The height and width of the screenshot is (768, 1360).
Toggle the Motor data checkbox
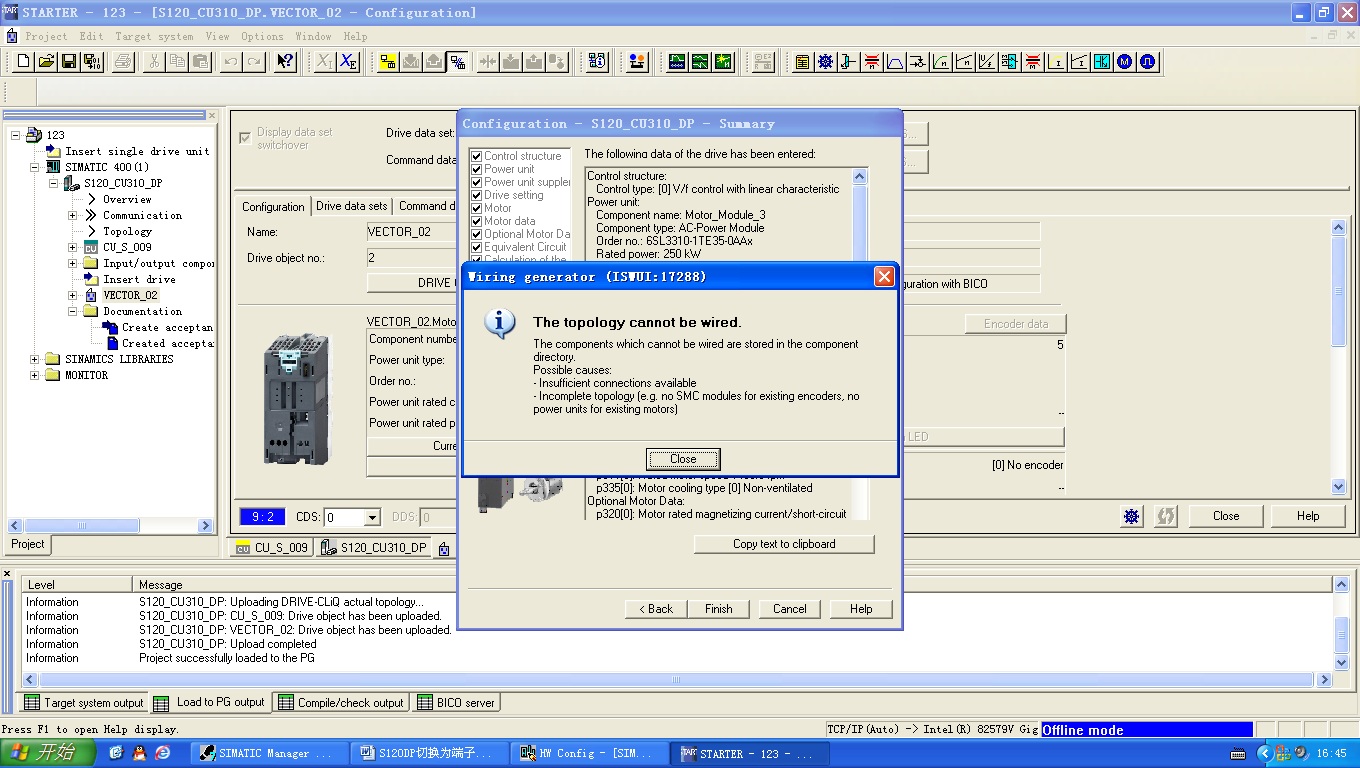click(477, 221)
